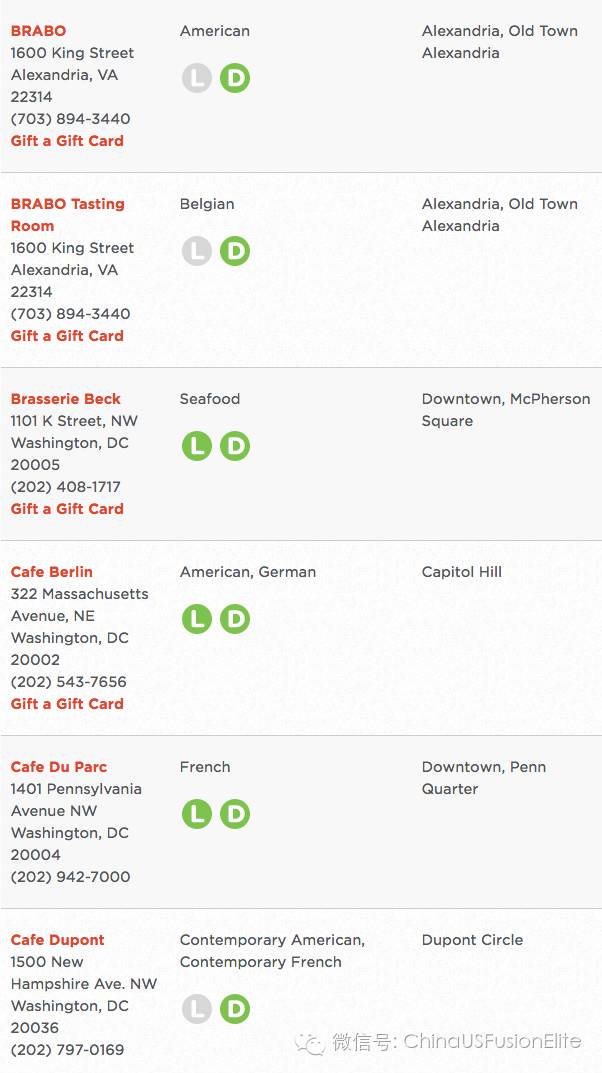Open the Cafe Berlin restaurant link
Screen dimensions: 602x1073
51,572
